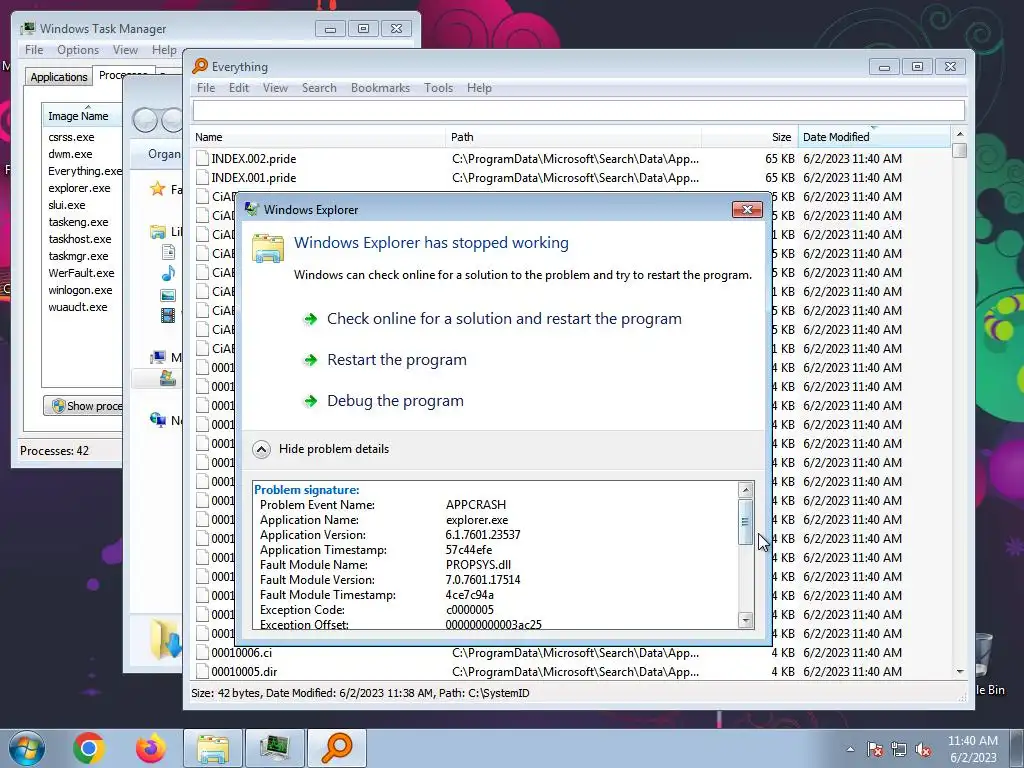Viewport: 1024px width, 768px height.
Task: Open the Bookmarks menu in Everything
Action: (380, 88)
